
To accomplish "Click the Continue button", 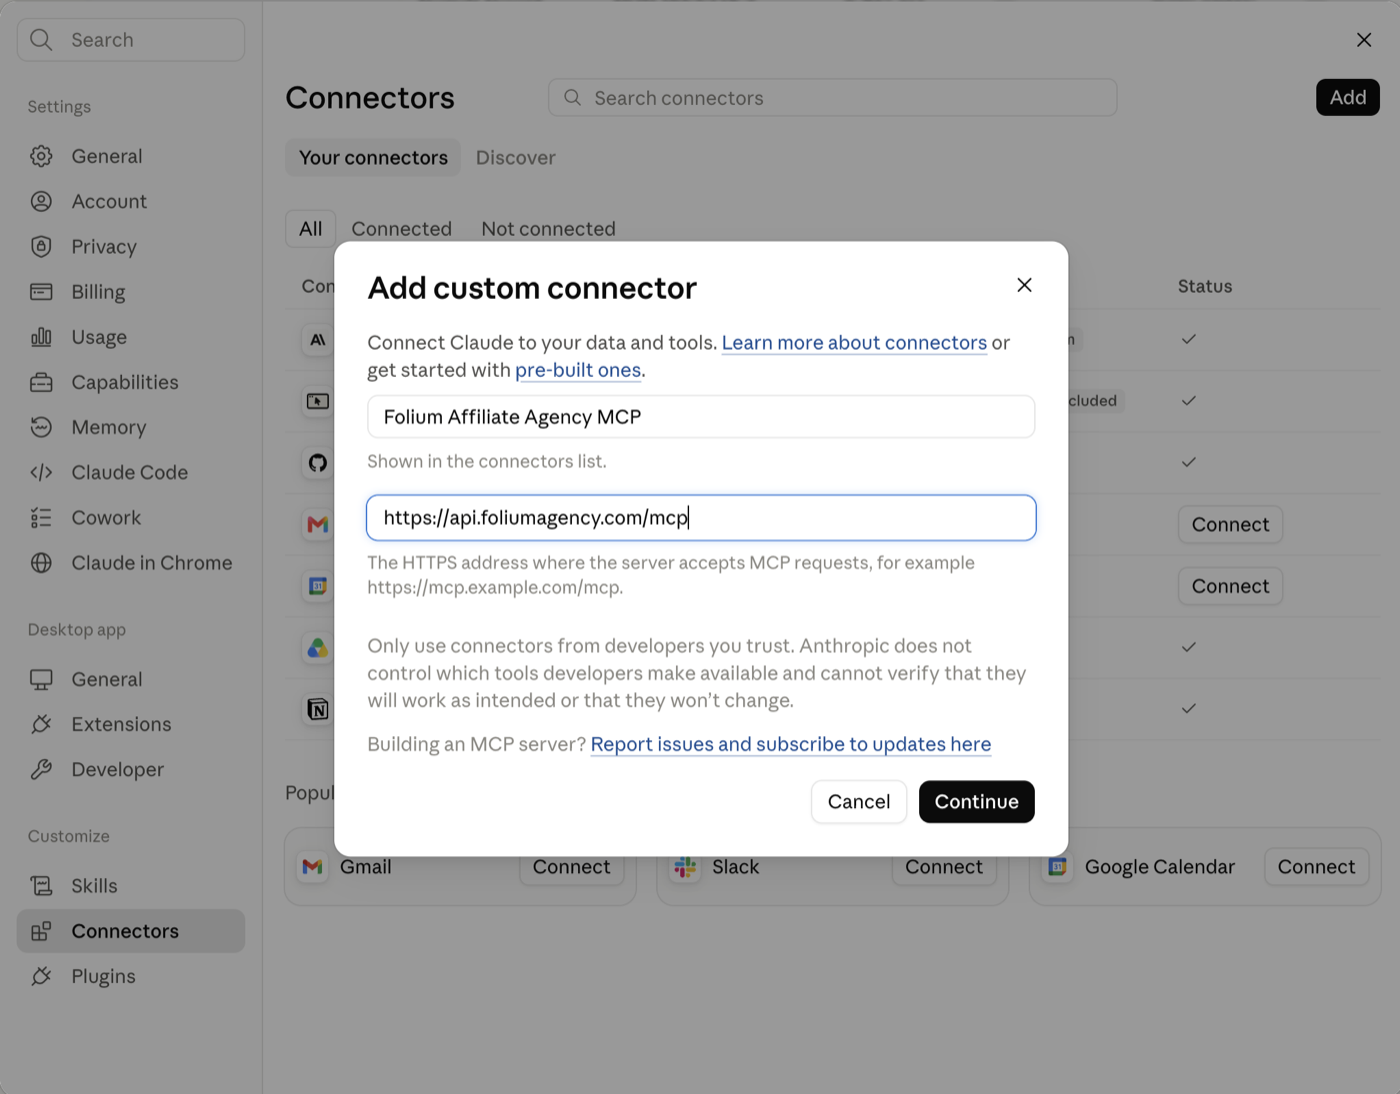I will (976, 802).
